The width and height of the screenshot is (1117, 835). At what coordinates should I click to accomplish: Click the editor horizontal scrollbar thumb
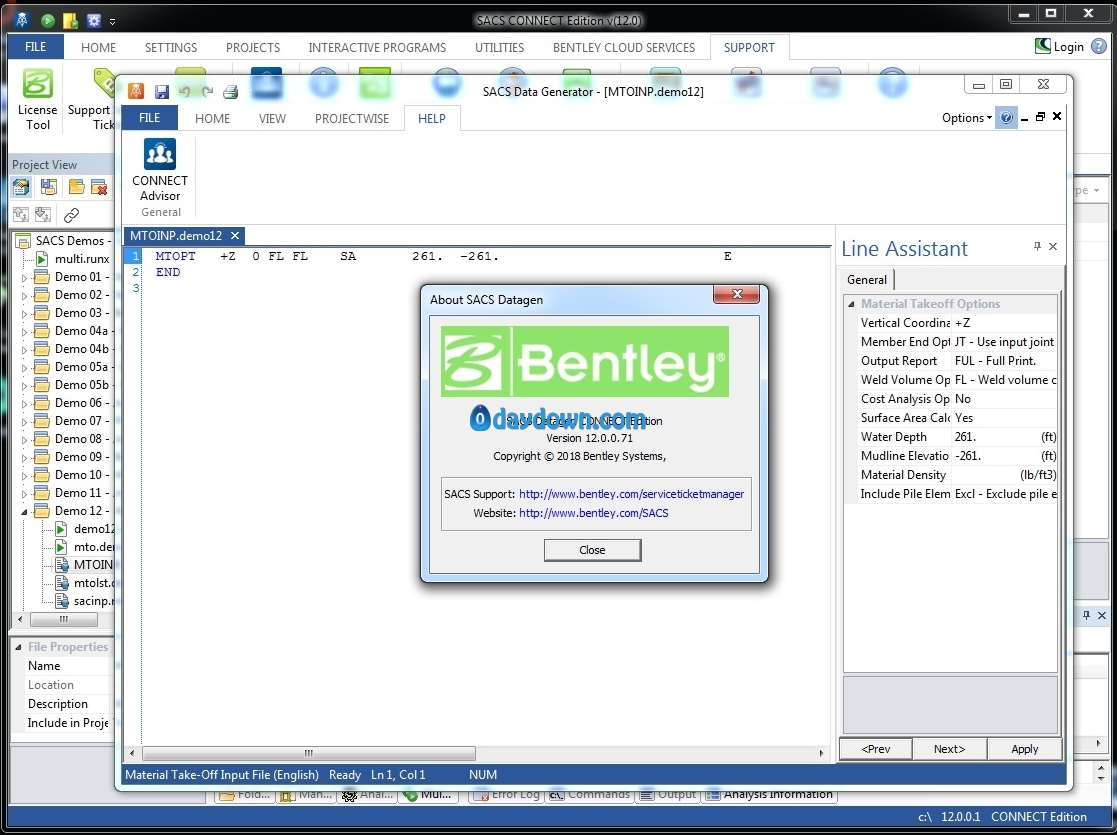pos(308,753)
